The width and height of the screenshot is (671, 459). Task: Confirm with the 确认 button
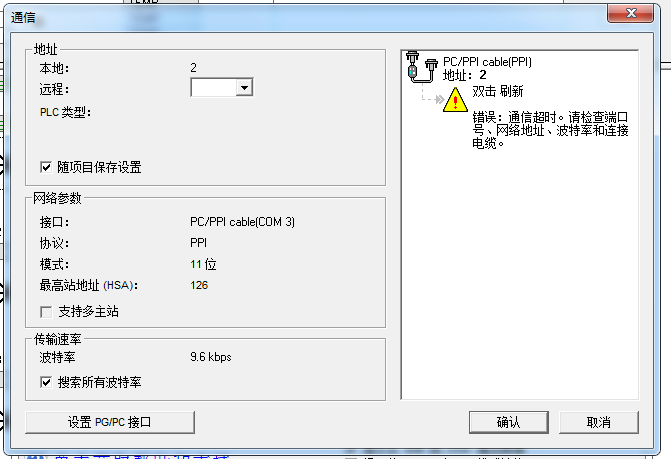[x=508, y=422]
